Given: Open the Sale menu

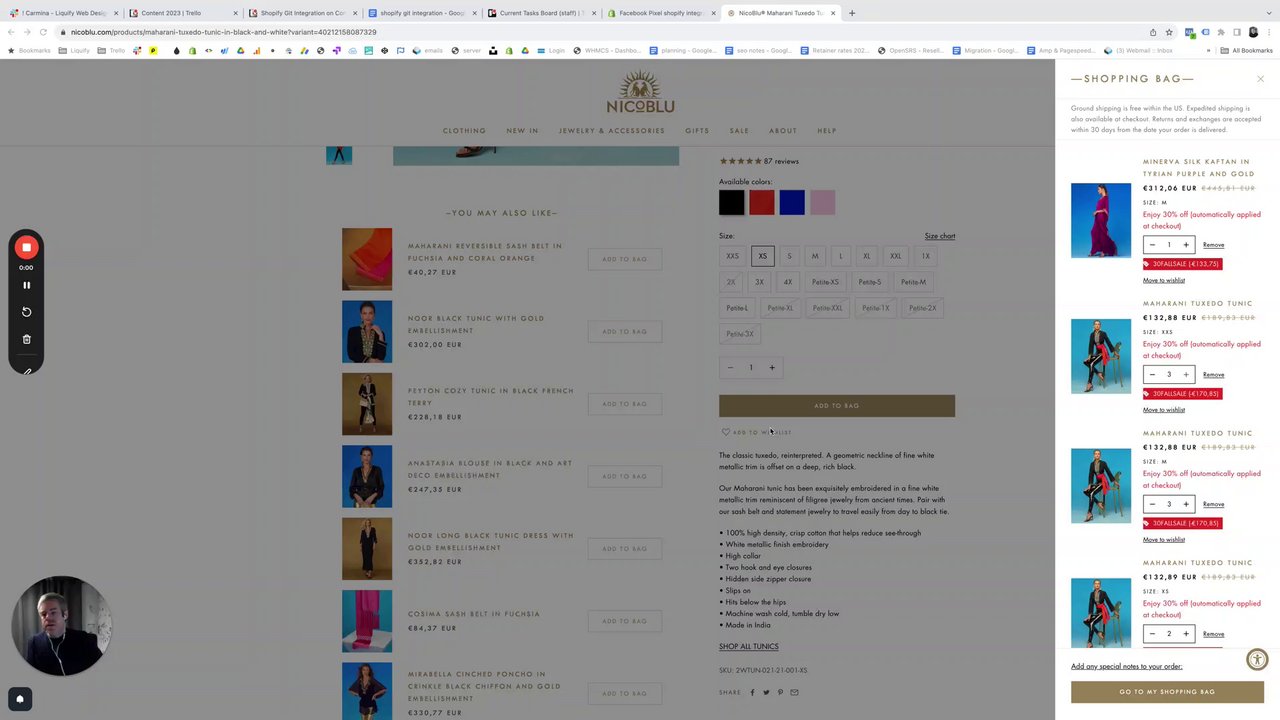Looking at the screenshot, I should [x=739, y=131].
